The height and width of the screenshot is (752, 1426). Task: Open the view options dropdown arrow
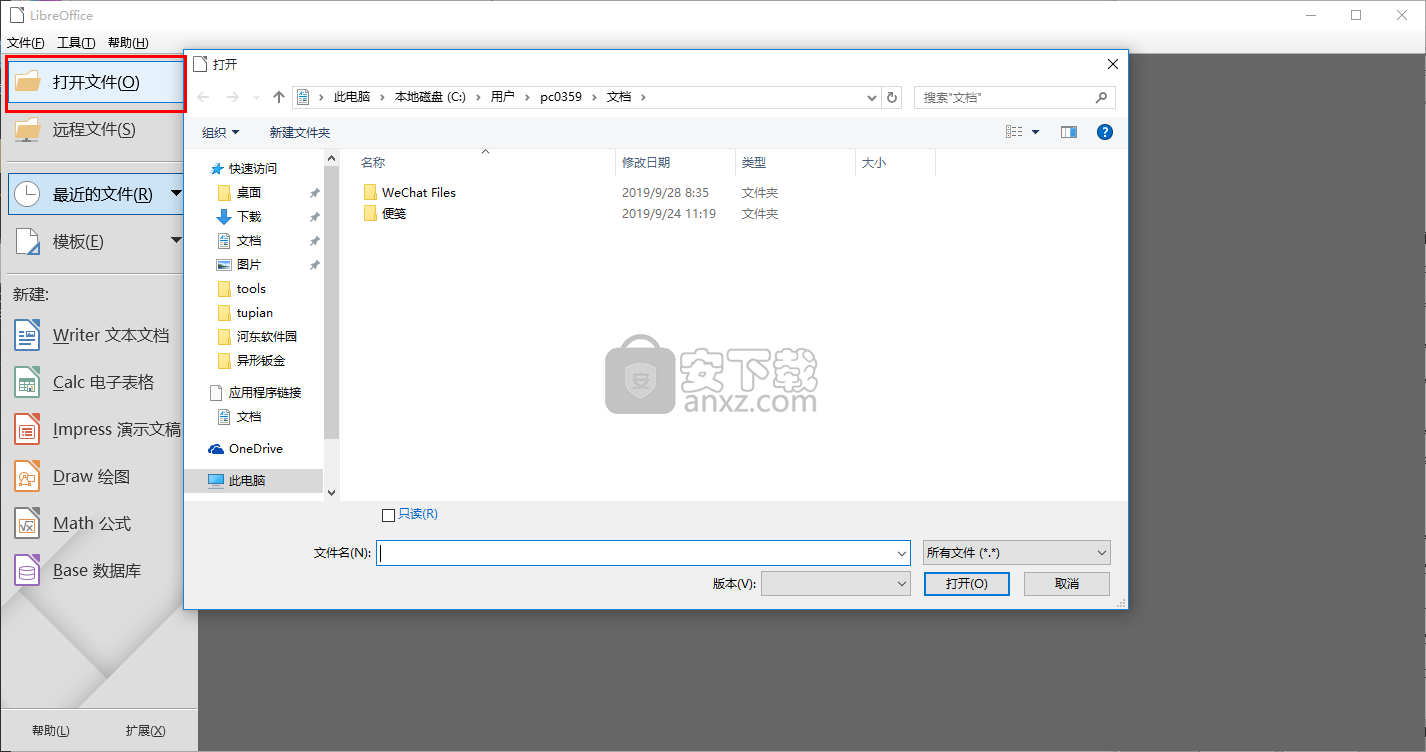pyautogui.click(x=1035, y=132)
